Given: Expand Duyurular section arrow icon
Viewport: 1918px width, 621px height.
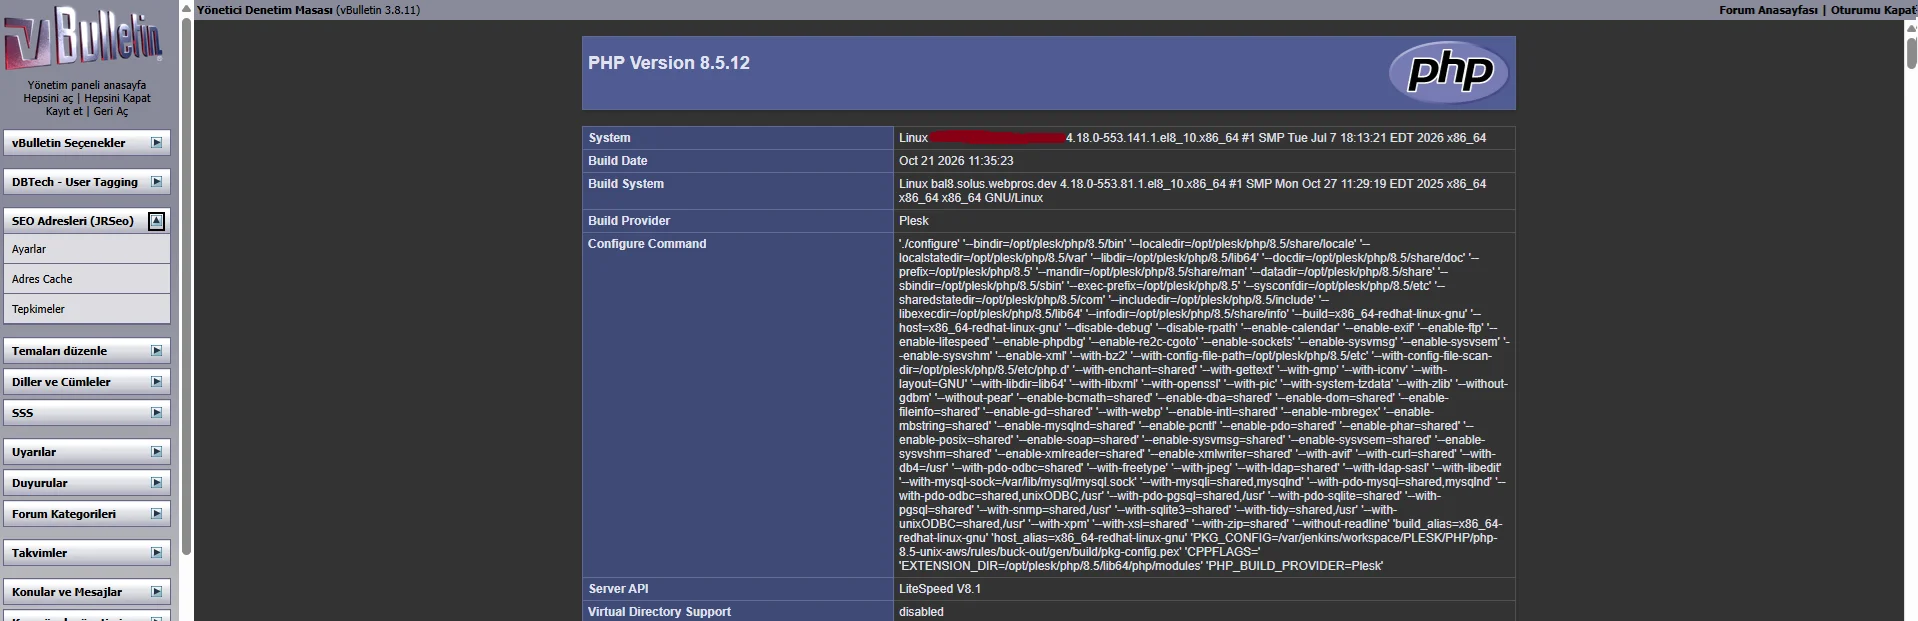Looking at the screenshot, I should pos(157,483).
